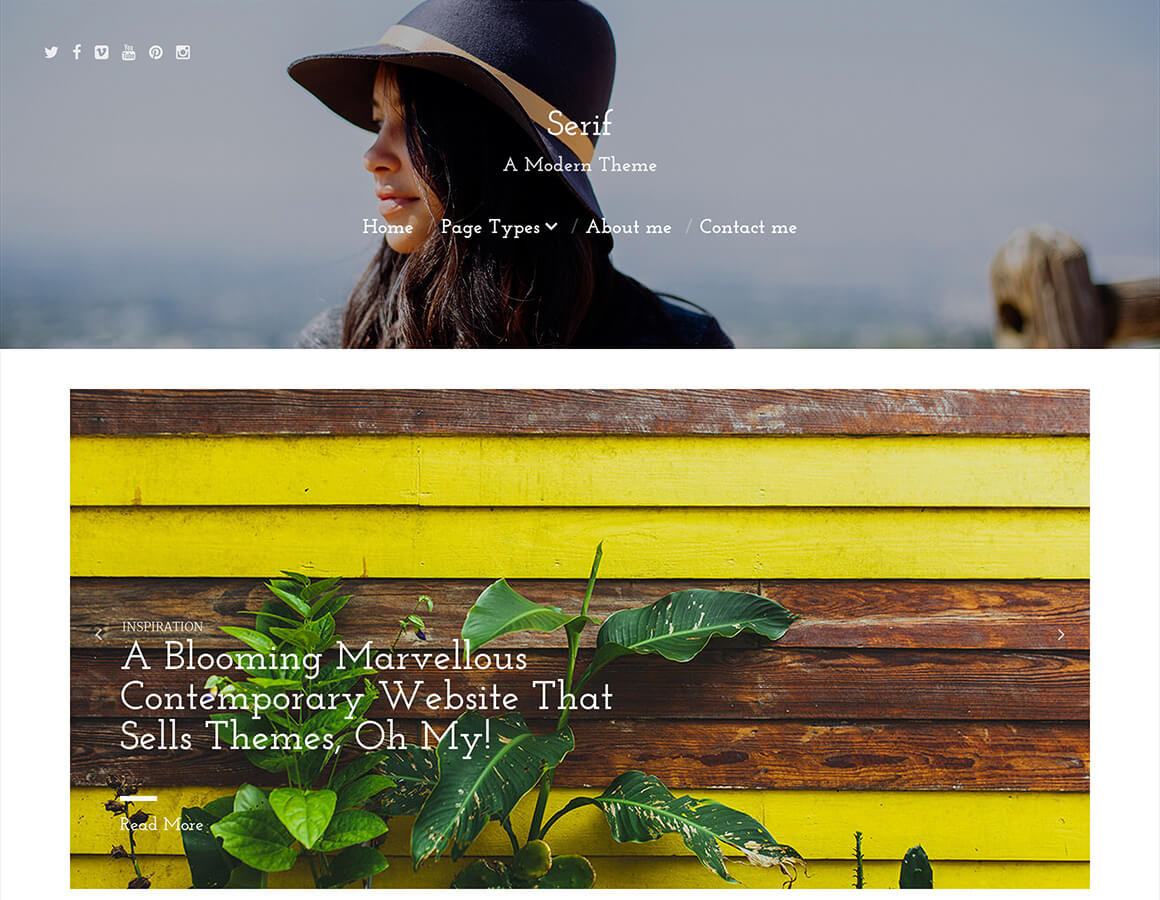1160x900 pixels.
Task: Click the woman in hat header photo
Action: coord(580,174)
